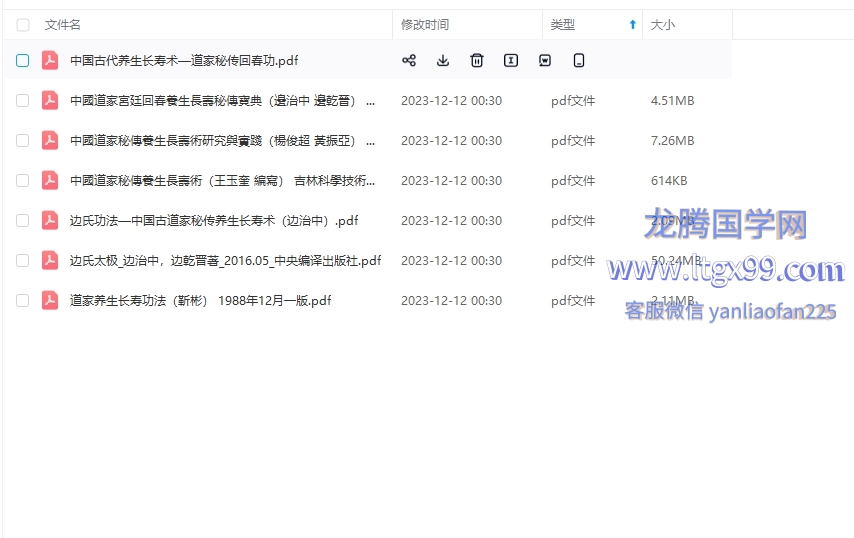Check the box for 中国古代养生长寿术—道家秘传回春功.pdf
854x538 pixels.
pyautogui.click(x=22, y=60)
